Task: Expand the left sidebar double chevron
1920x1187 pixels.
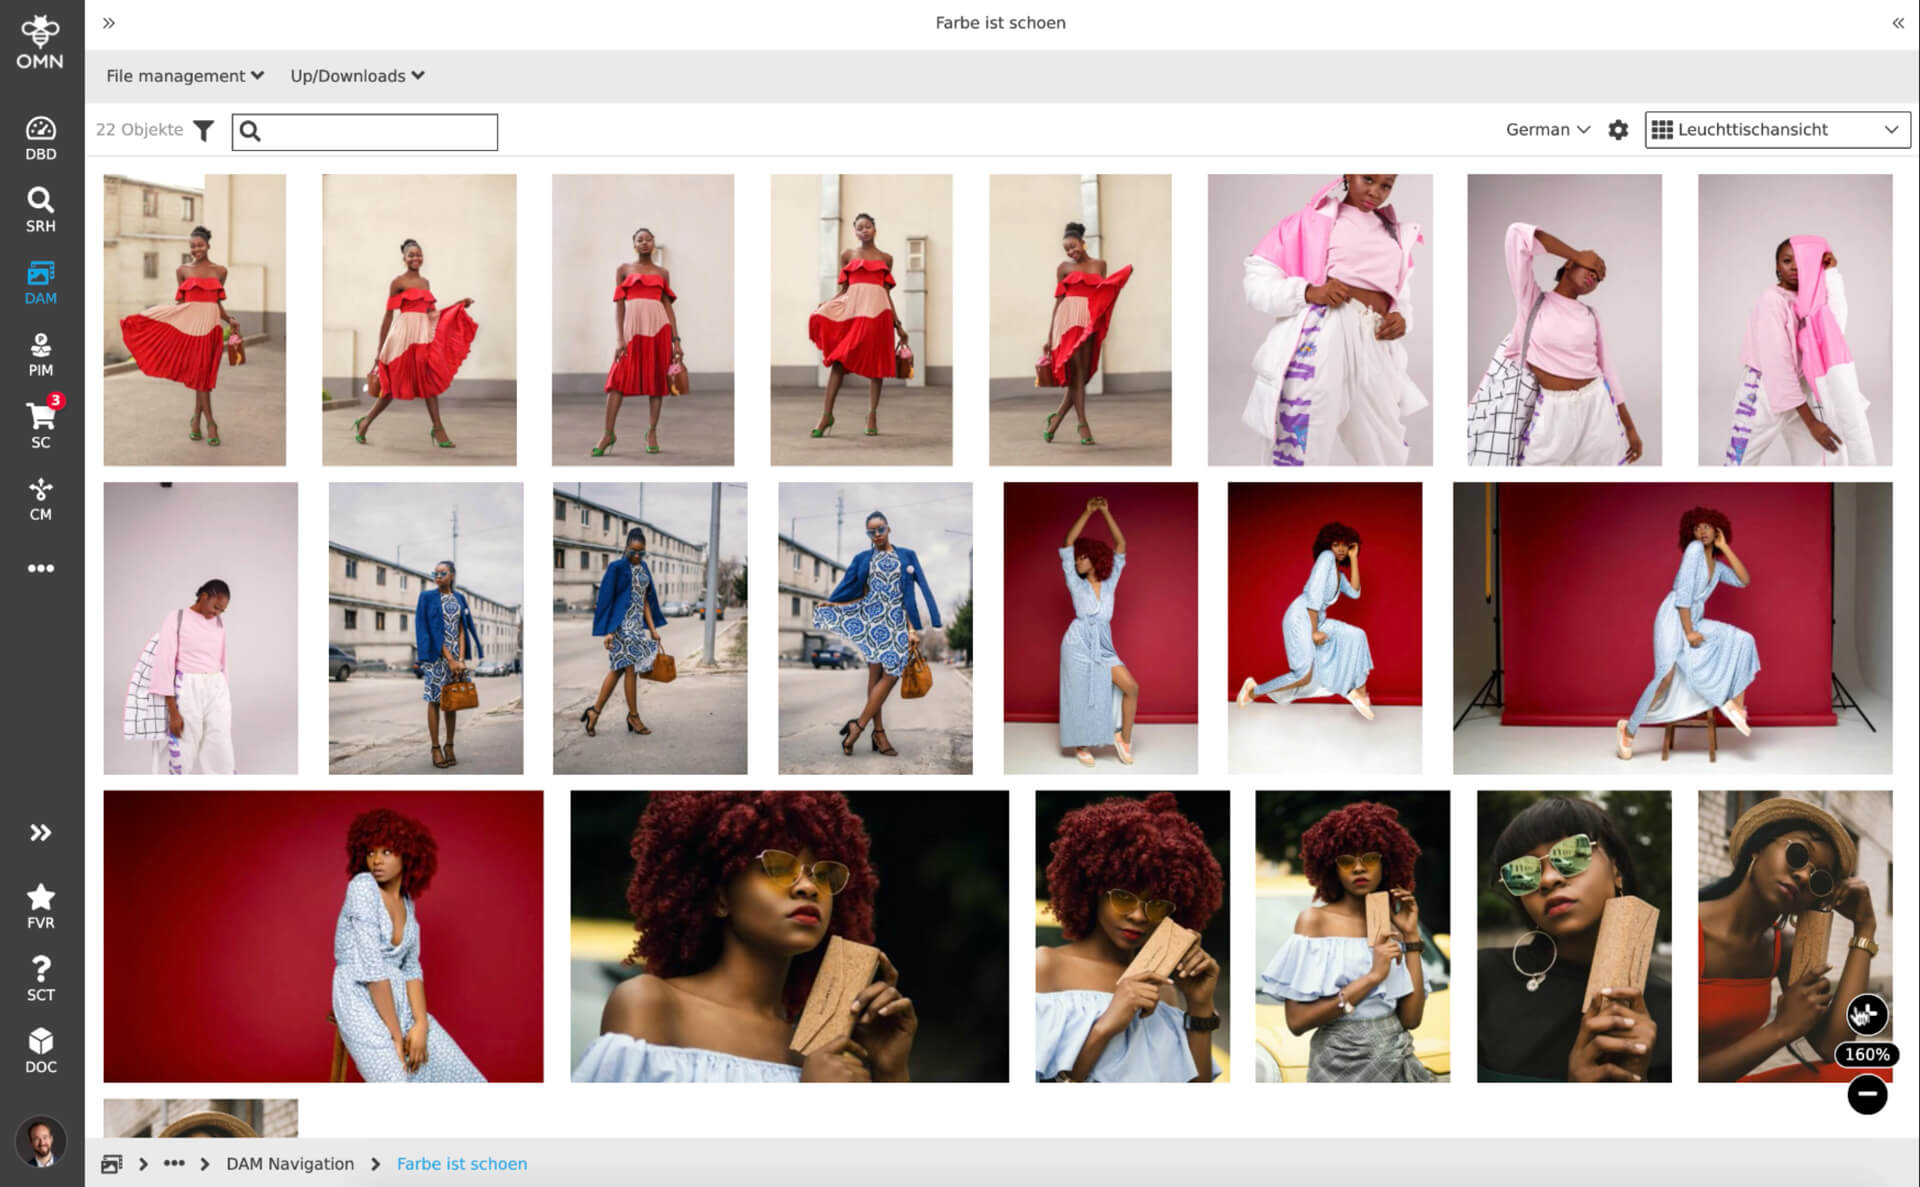Action: (x=40, y=832)
